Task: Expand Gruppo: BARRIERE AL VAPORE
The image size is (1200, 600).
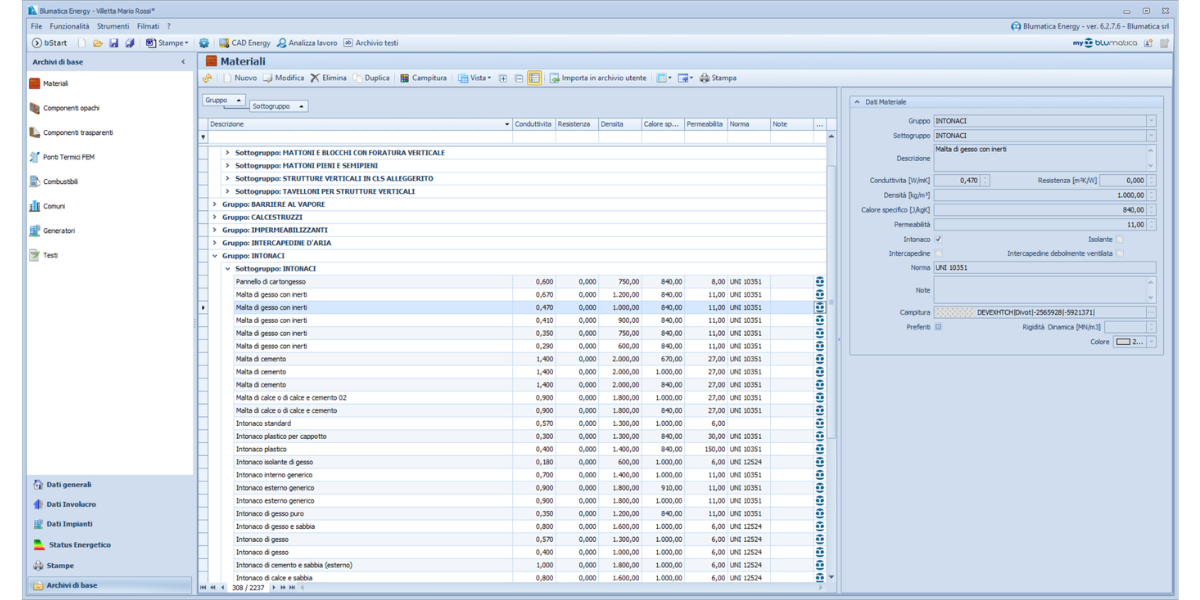Action: (215, 204)
